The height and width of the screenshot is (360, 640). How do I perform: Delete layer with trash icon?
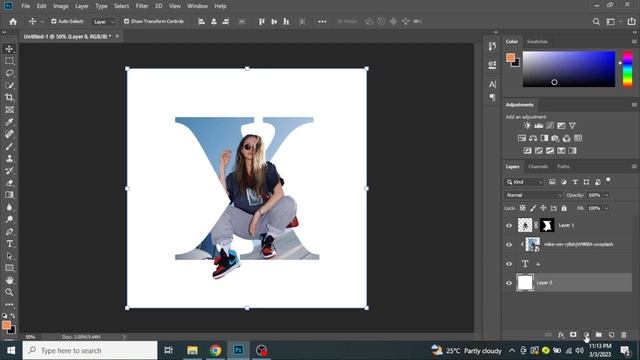coord(624,335)
